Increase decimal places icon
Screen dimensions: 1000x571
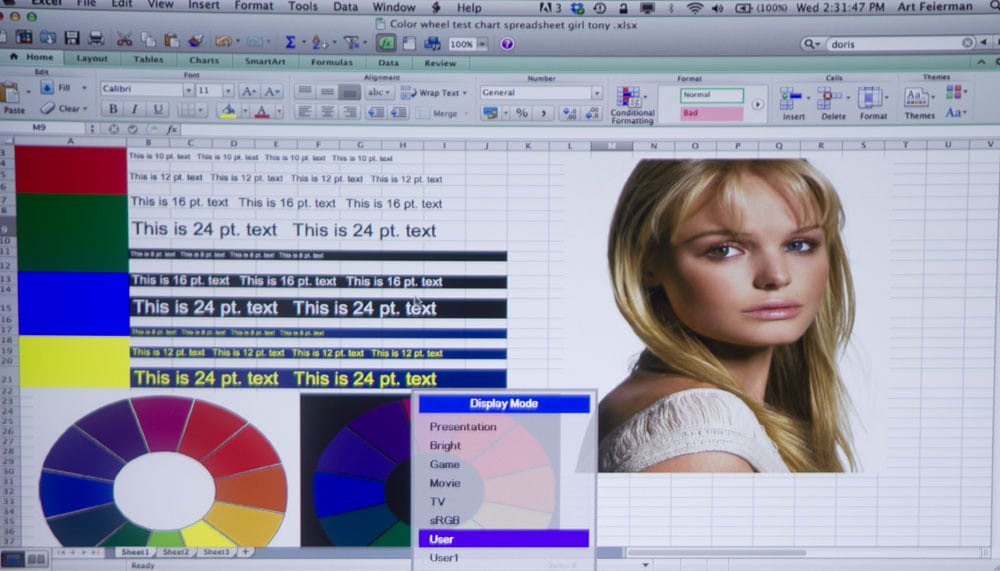click(569, 113)
